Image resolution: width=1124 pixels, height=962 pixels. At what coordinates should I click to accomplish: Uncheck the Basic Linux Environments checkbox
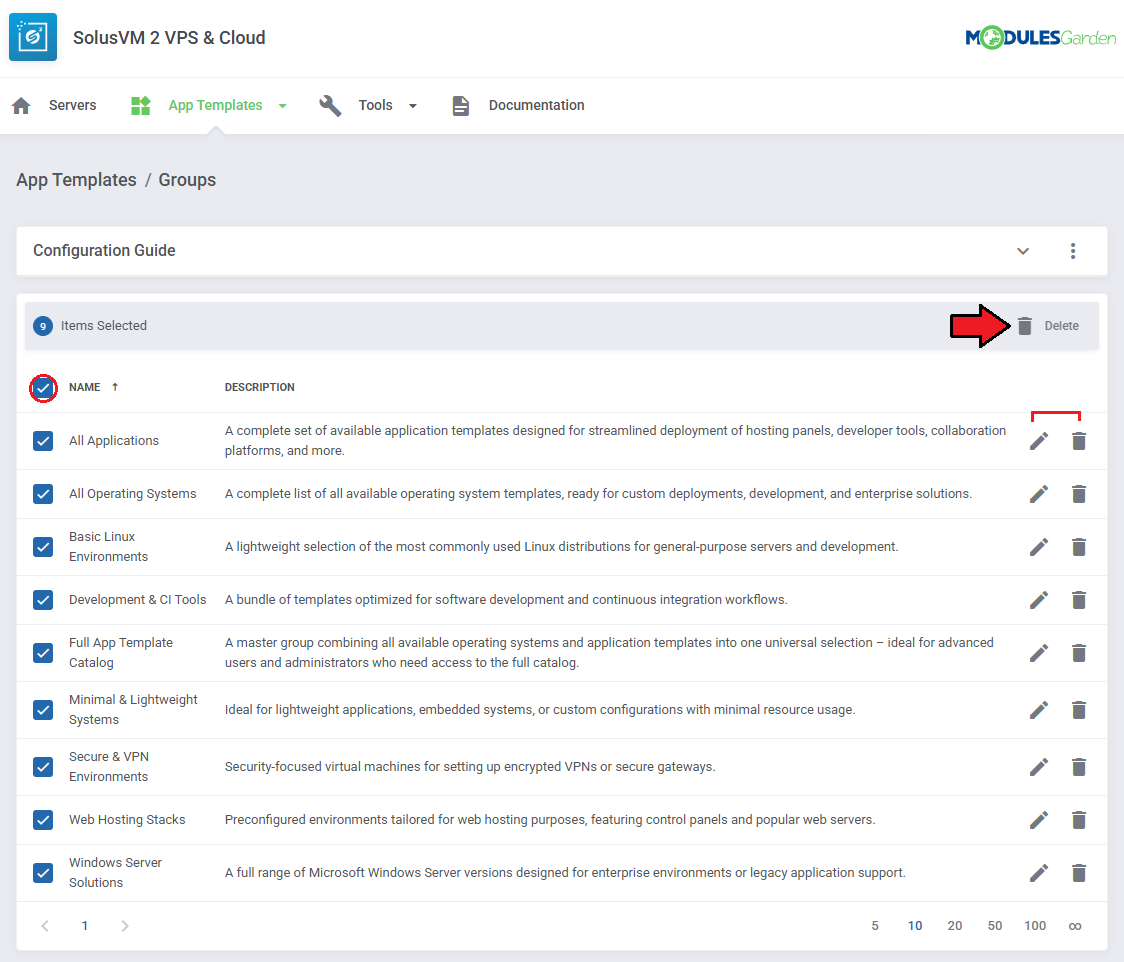click(43, 547)
